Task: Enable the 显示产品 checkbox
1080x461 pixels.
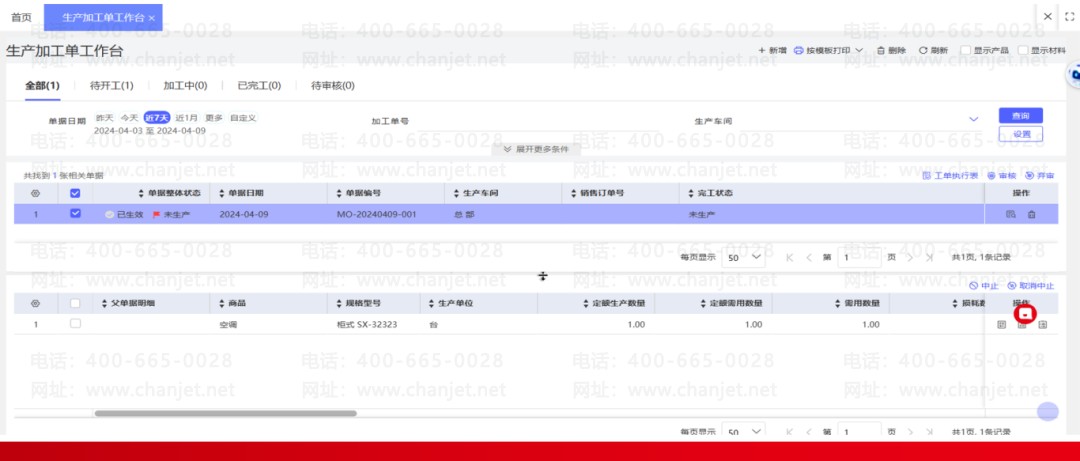Action: 966,50
